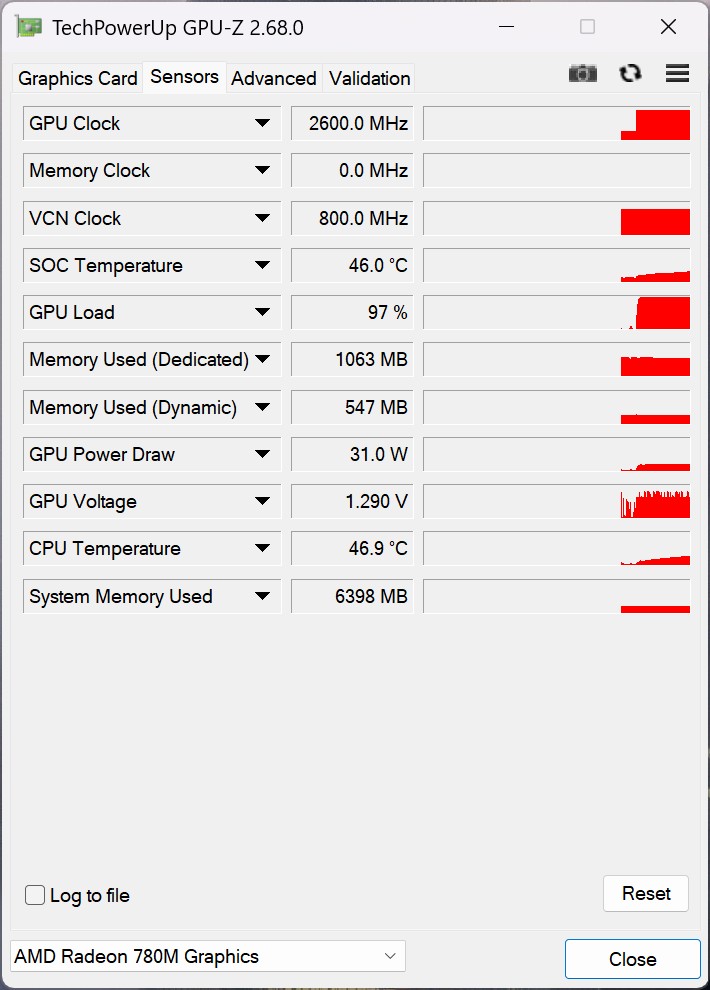This screenshot has width=710, height=990.
Task: Enable the Log to file checkbox
Action: [35, 895]
